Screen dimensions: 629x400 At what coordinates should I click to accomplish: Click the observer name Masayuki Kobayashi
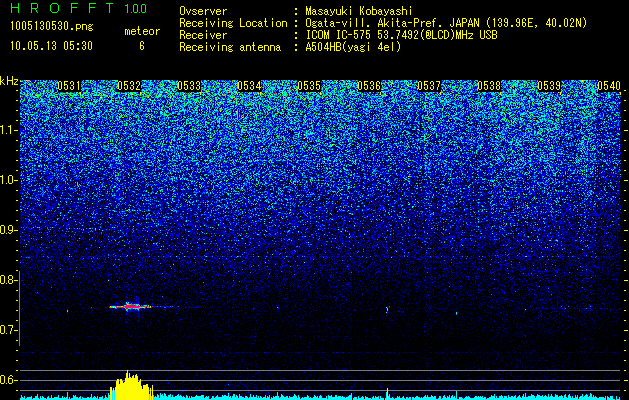pyautogui.click(x=359, y=11)
